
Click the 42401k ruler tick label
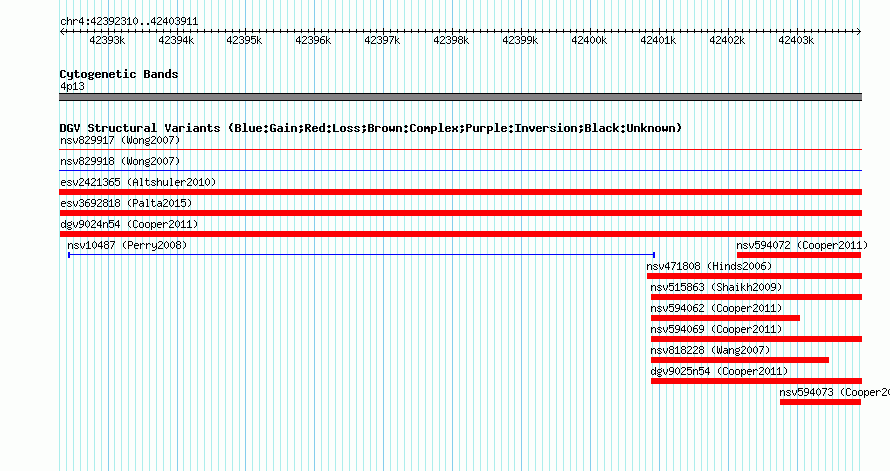tap(658, 40)
